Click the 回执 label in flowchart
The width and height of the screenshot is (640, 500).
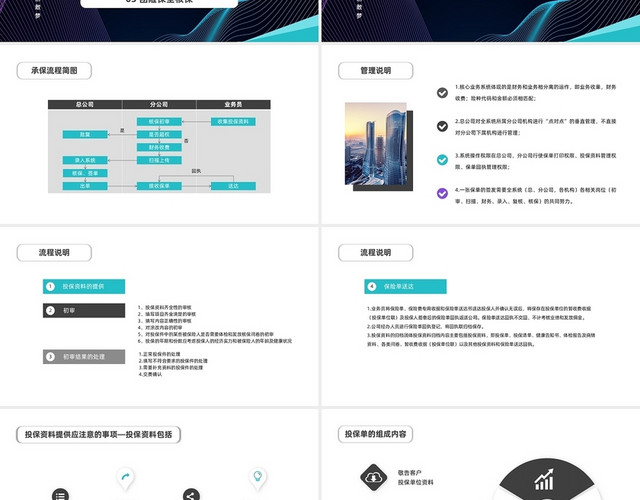pos(196,171)
